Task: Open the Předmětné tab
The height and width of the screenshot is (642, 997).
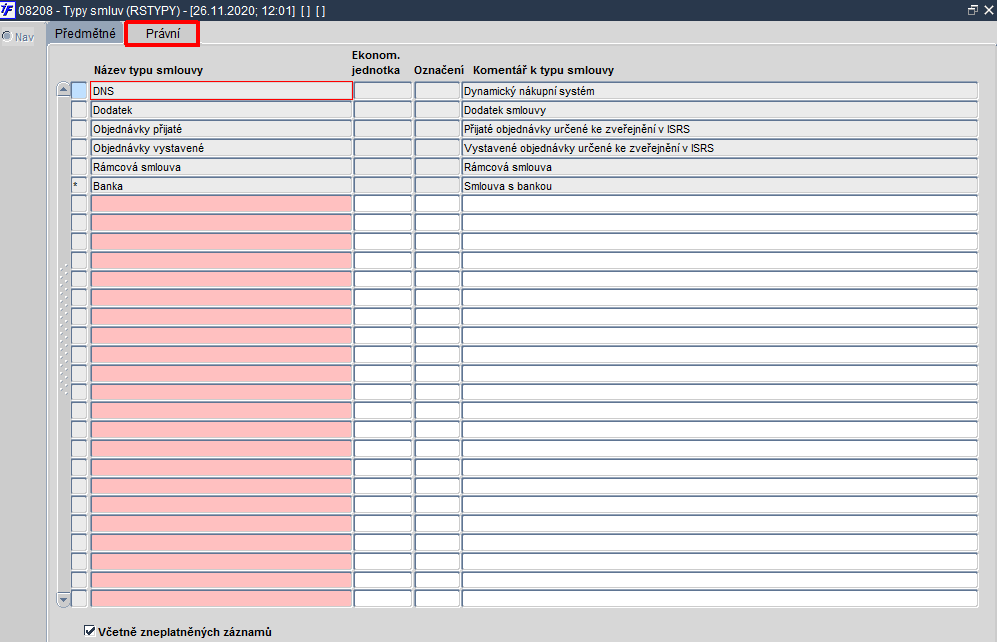Action: [x=85, y=34]
